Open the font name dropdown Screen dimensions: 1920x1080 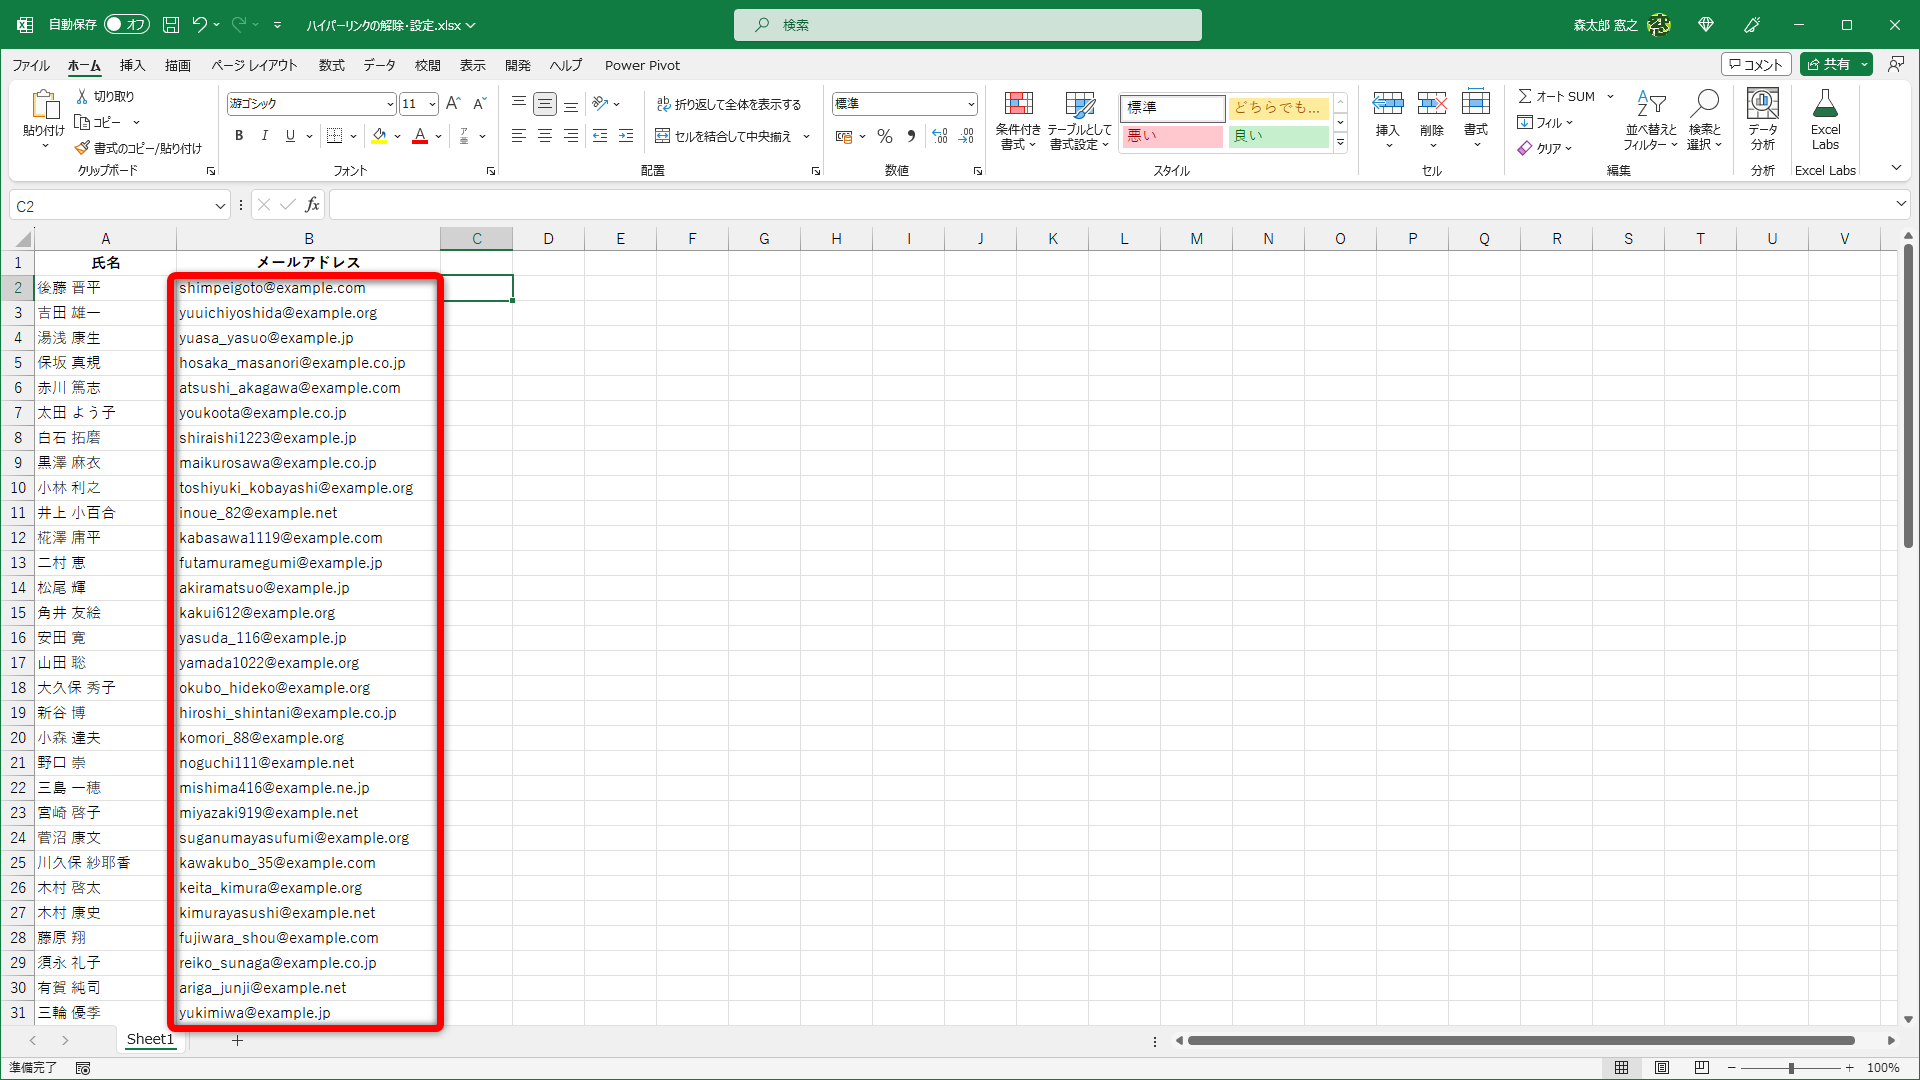click(390, 104)
